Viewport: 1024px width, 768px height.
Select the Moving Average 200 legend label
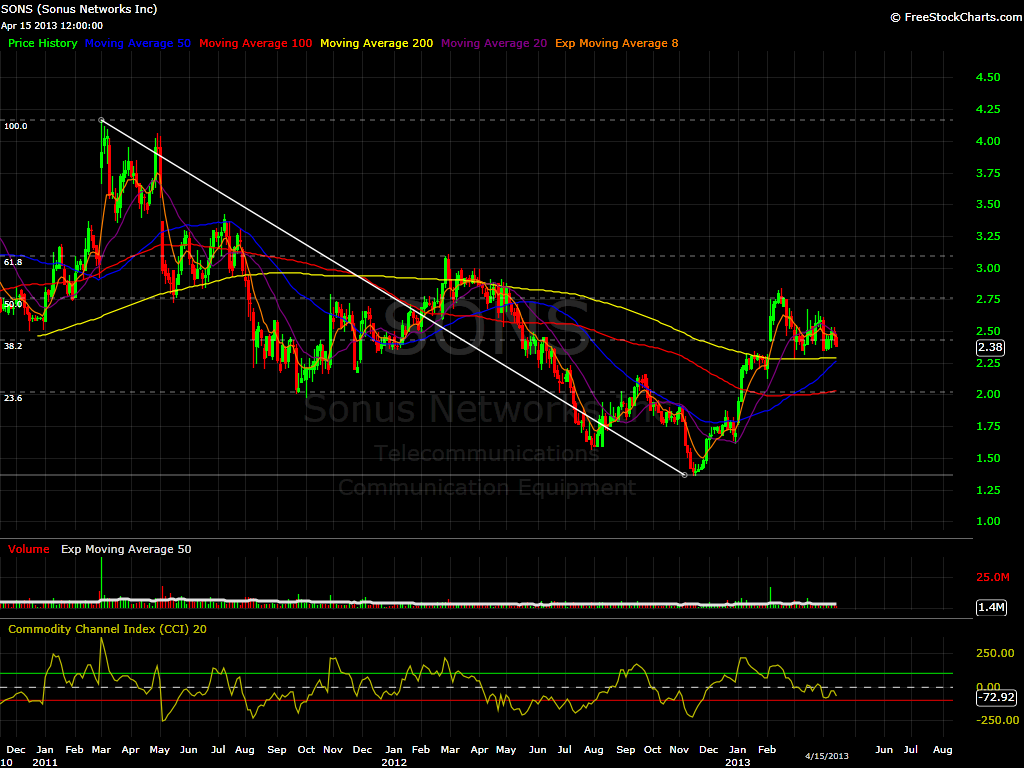point(376,43)
